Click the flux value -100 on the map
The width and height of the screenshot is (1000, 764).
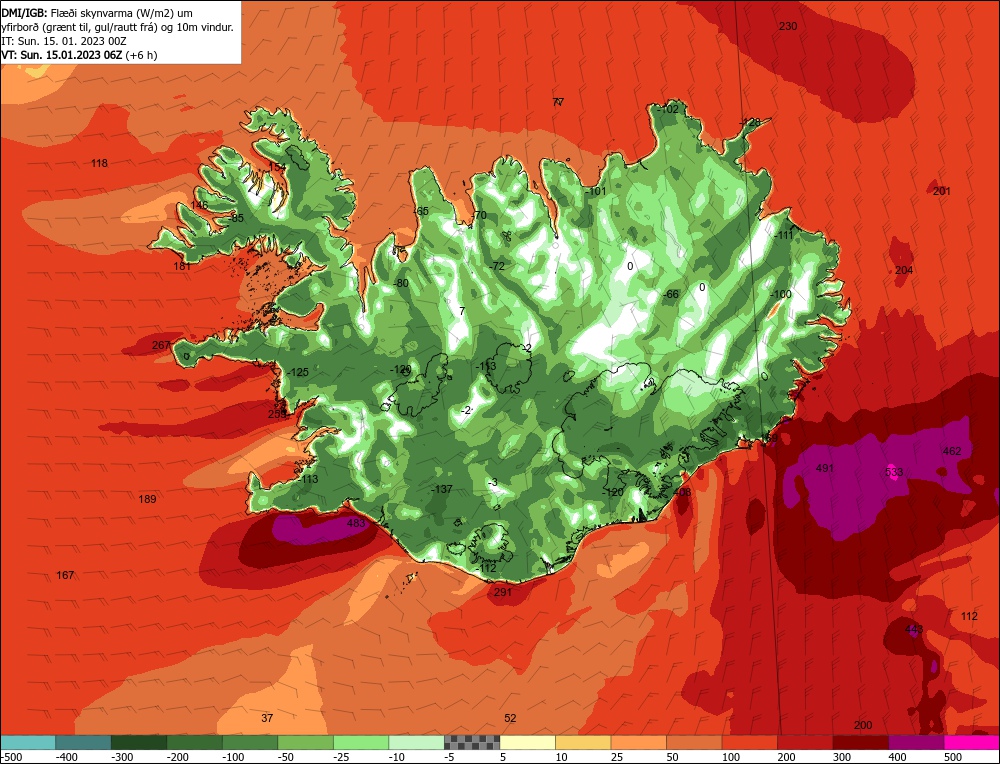(x=781, y=294)
